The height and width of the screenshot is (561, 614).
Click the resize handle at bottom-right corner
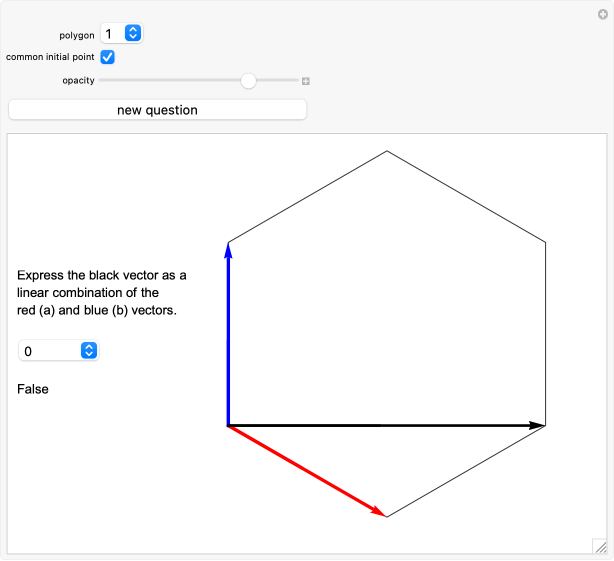point(600,547)
